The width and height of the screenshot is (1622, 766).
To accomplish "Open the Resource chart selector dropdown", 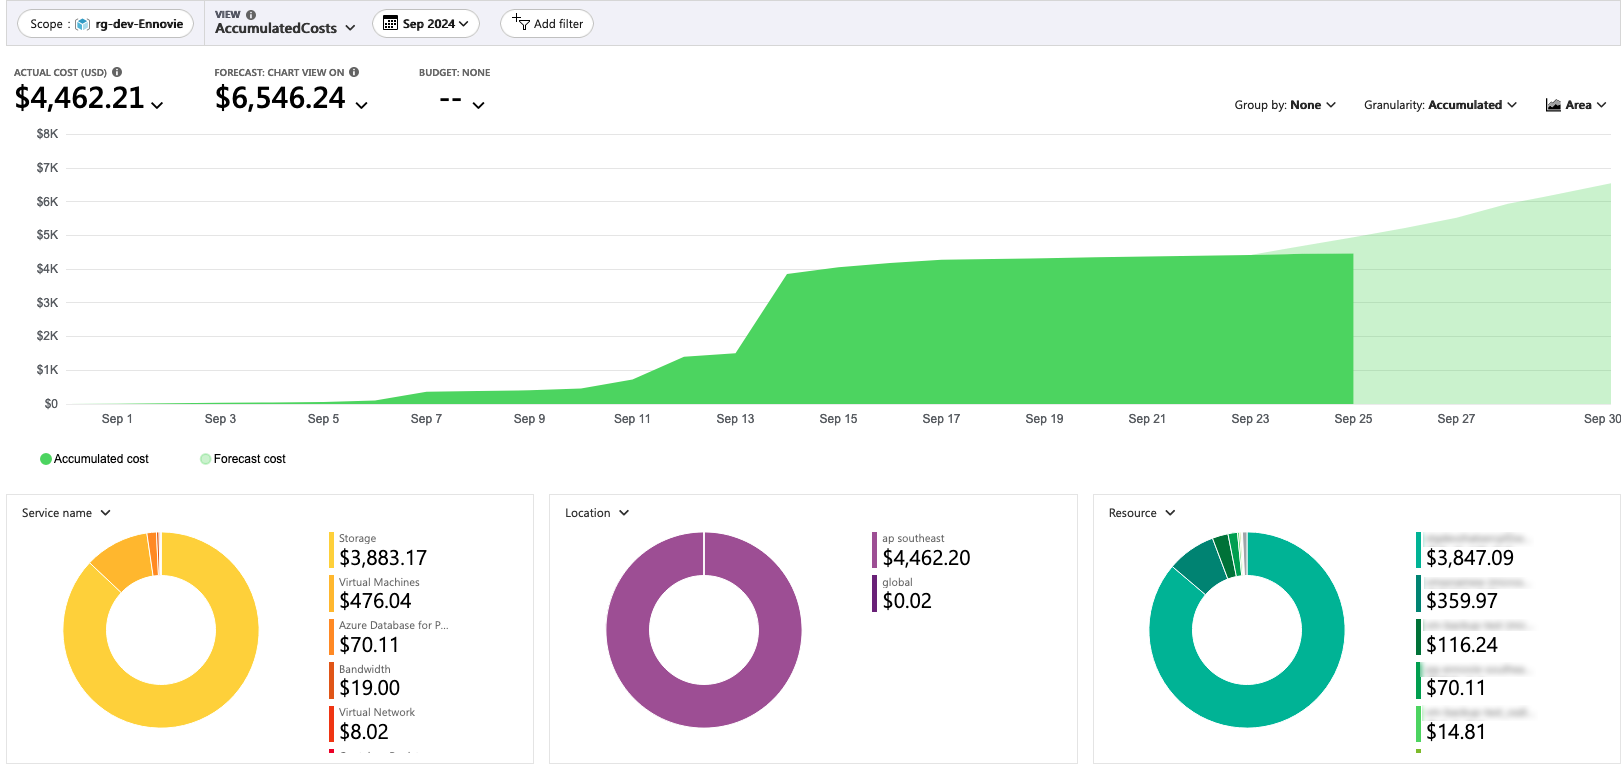I will pos(1142,513).
